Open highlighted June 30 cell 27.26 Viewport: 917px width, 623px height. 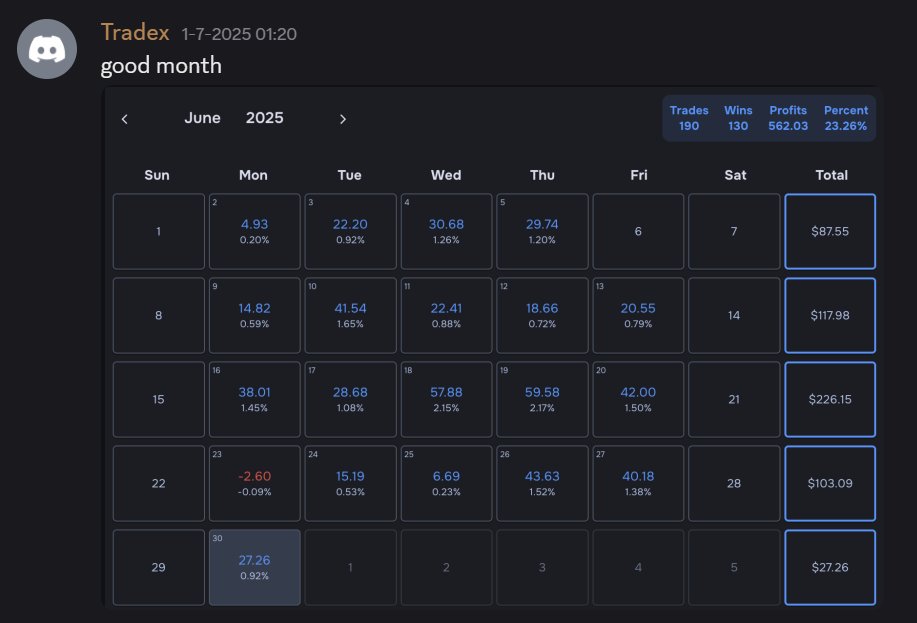(254, 567)
